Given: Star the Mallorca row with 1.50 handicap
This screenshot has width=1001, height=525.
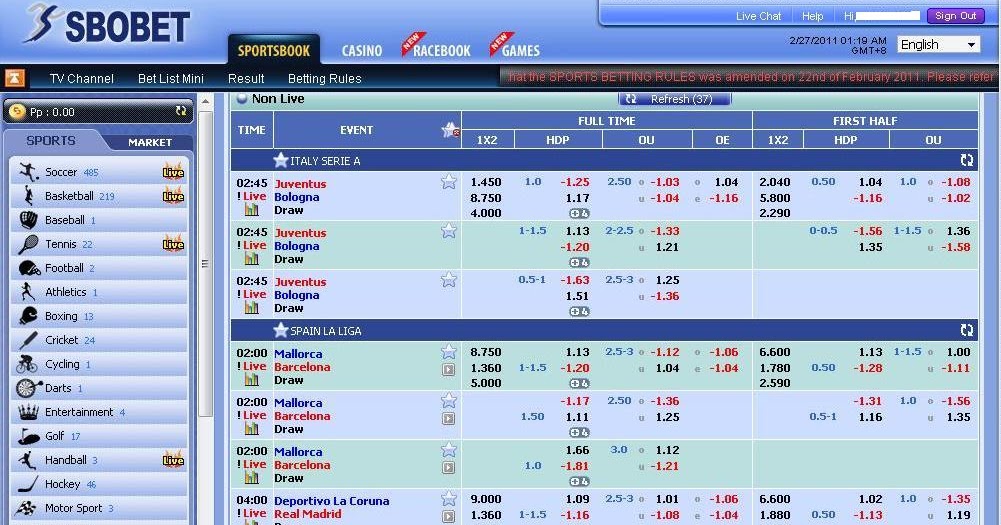Looking at the screenshot, I should [449, 400].
